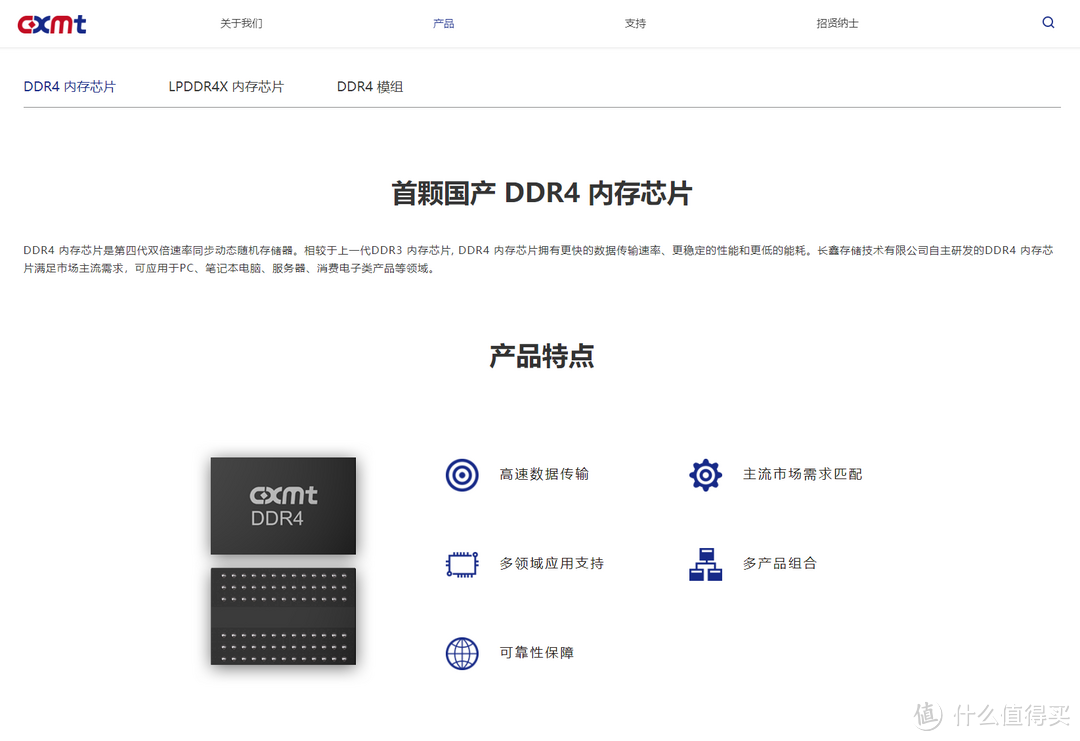Image resolution: width=1080 pixels, height=741 pixels.
Task: Click the DDR4 memory module photo
Action: (282, 617)
